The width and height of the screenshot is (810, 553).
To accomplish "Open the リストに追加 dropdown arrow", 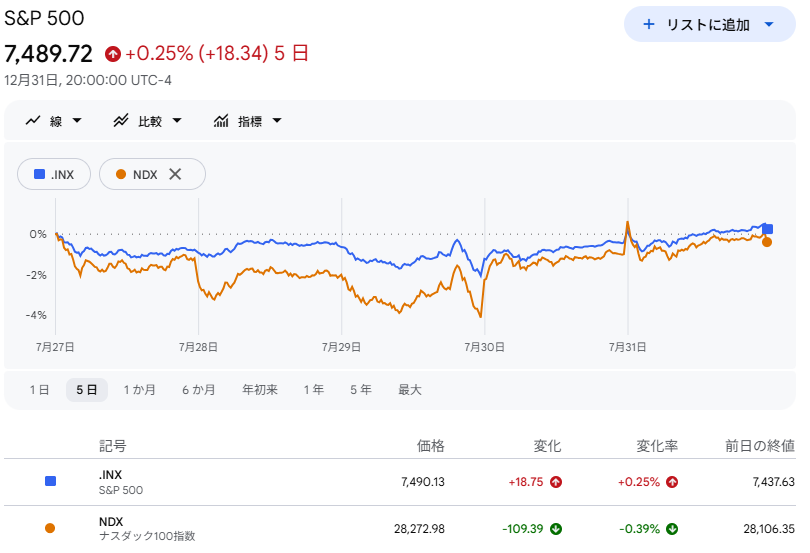I will pos(769,24).
